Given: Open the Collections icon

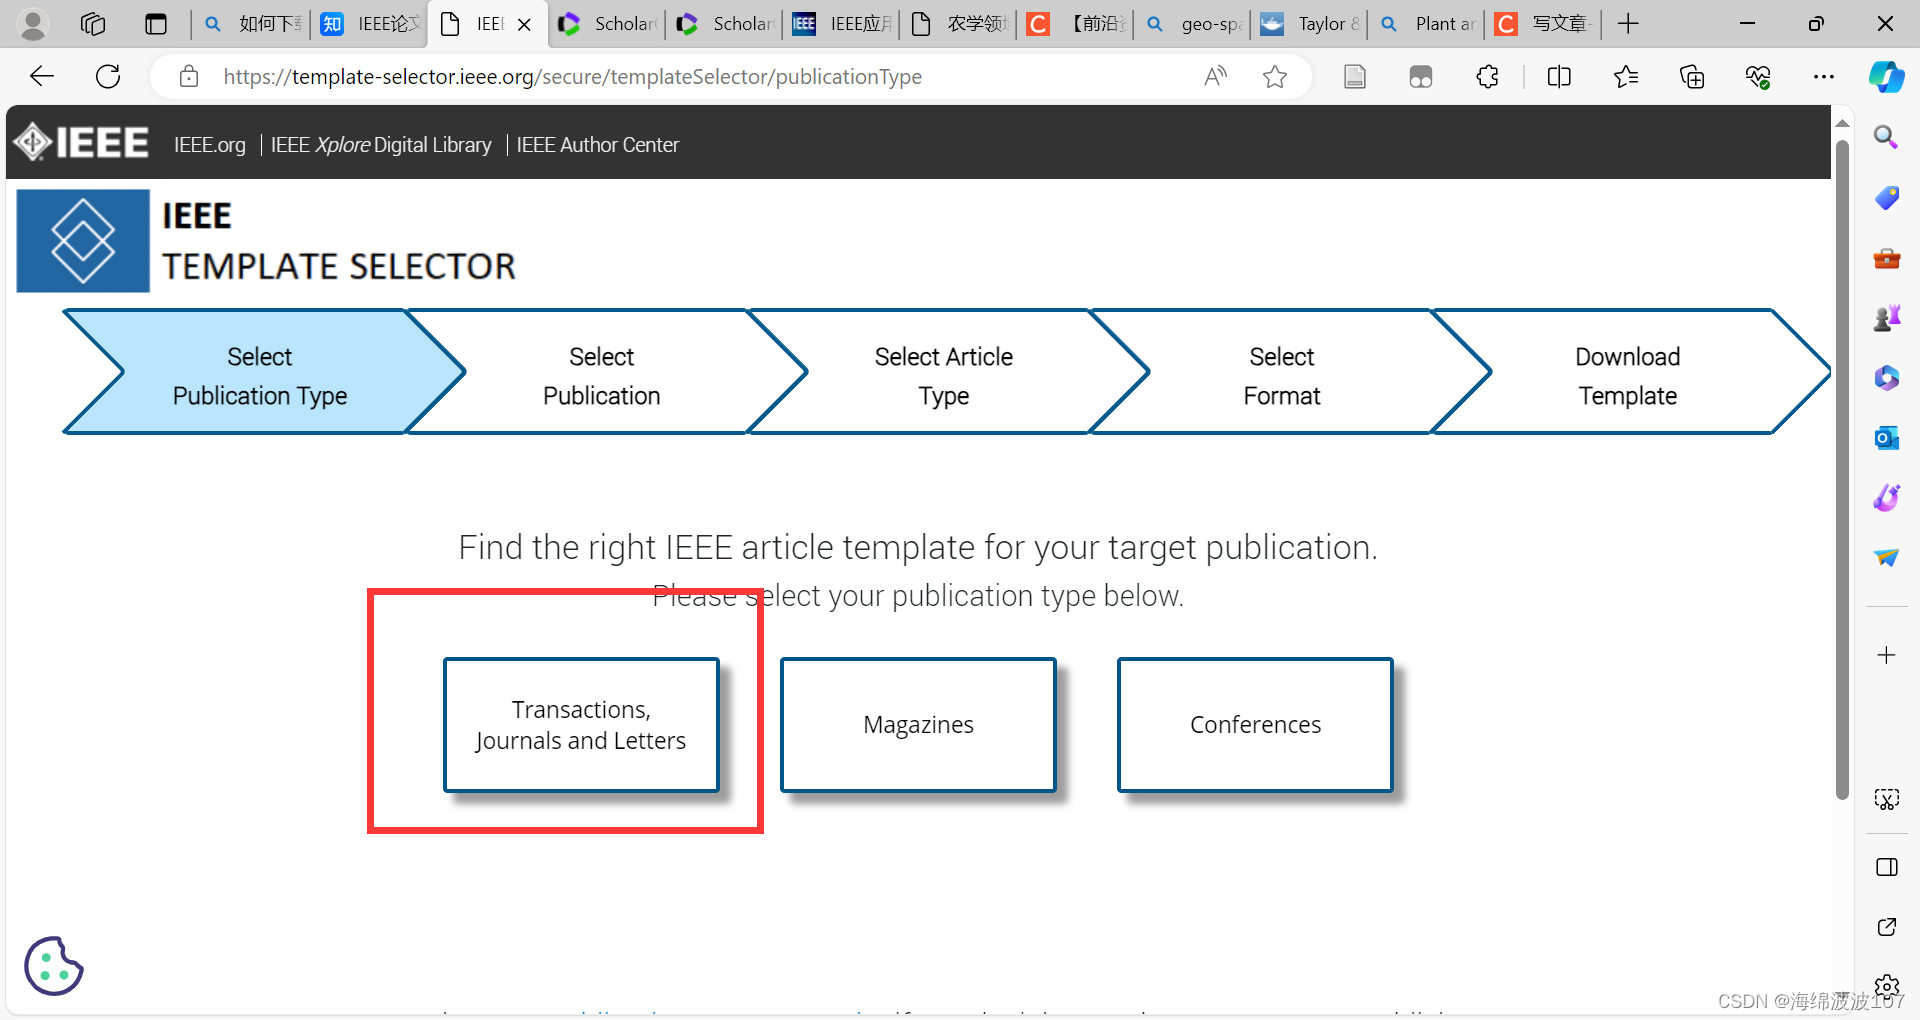Looking at the screenshot, I should coord(1692,77).
